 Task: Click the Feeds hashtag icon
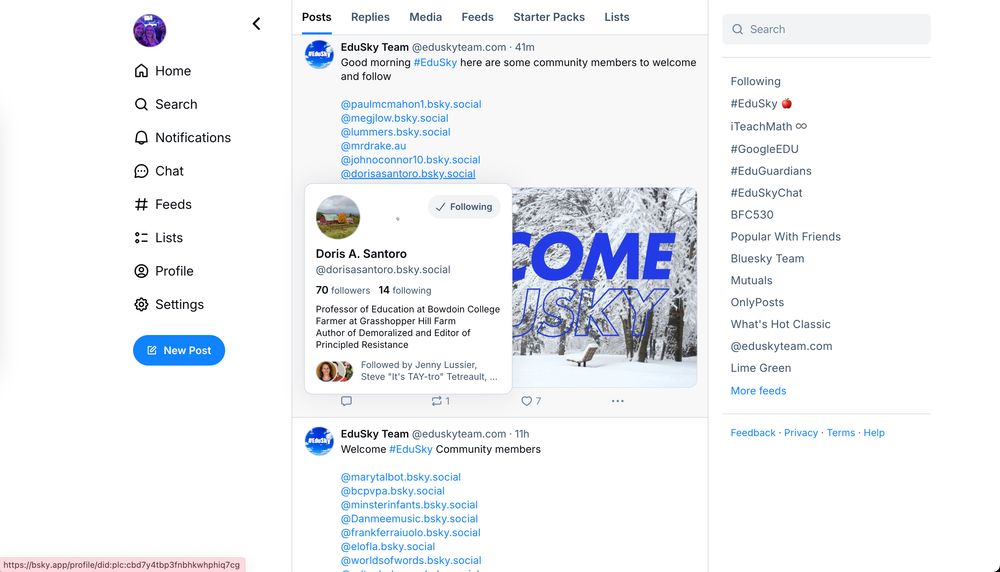pos(141,204)
